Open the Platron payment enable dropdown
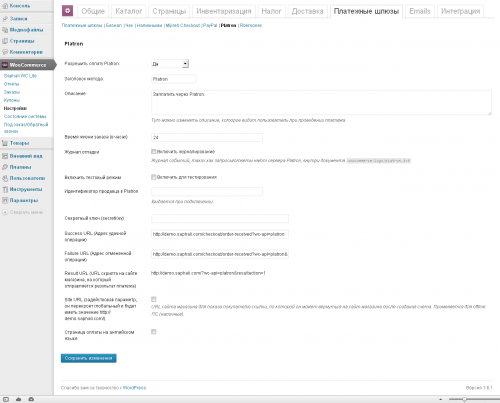 (x=170, y=64)
